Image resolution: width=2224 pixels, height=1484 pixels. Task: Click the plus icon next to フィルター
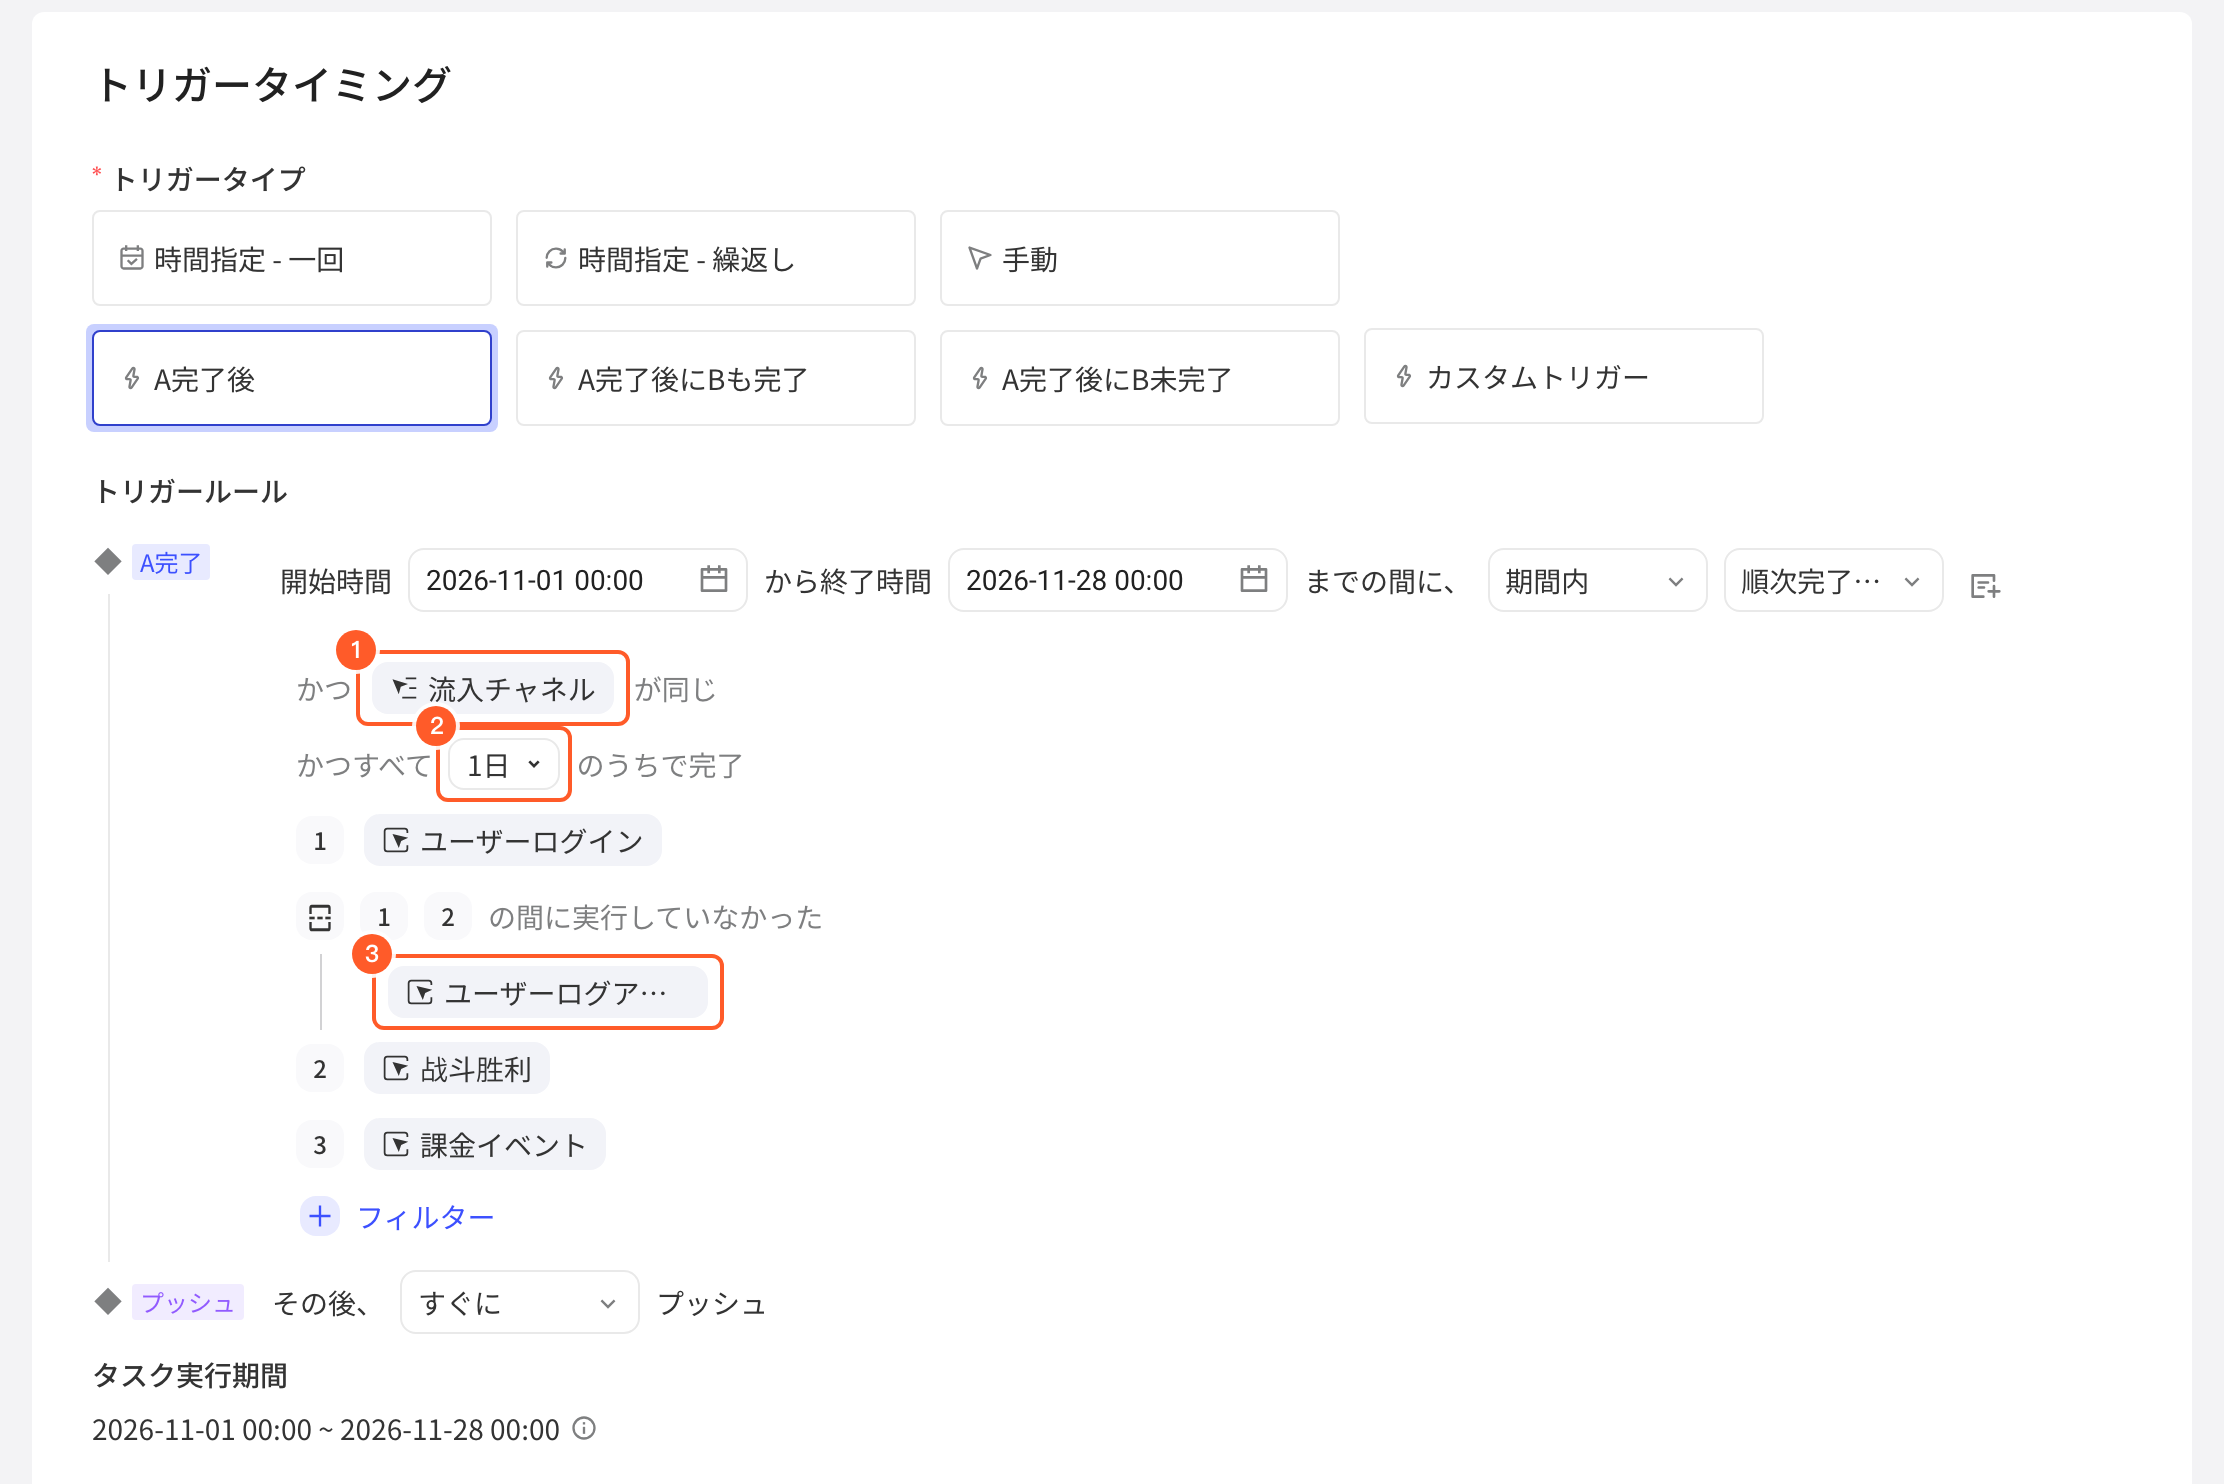[320, 1216]
